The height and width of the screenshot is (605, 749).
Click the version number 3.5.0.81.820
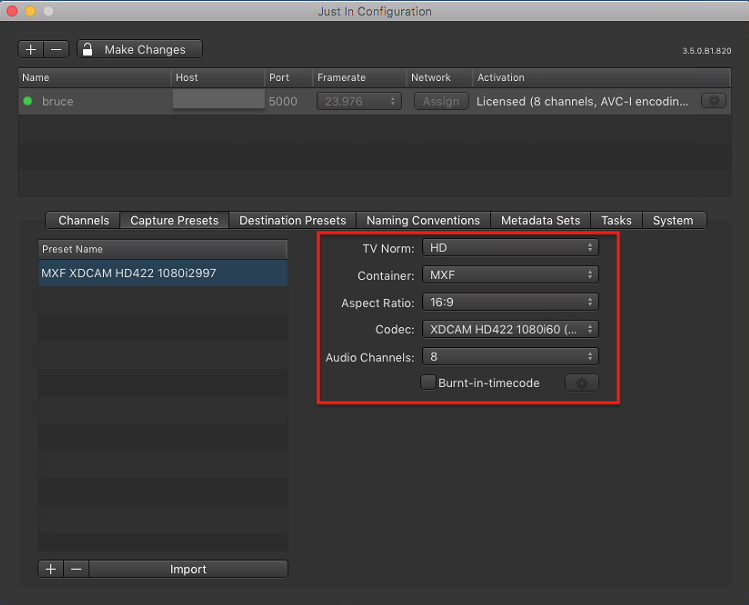pyautogui.click(x=706, y=51)
